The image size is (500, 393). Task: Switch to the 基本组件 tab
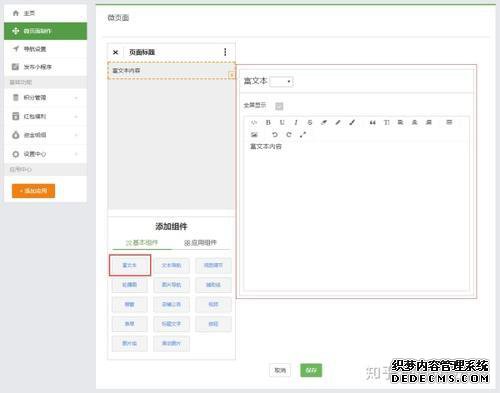(x=142, y=243)
